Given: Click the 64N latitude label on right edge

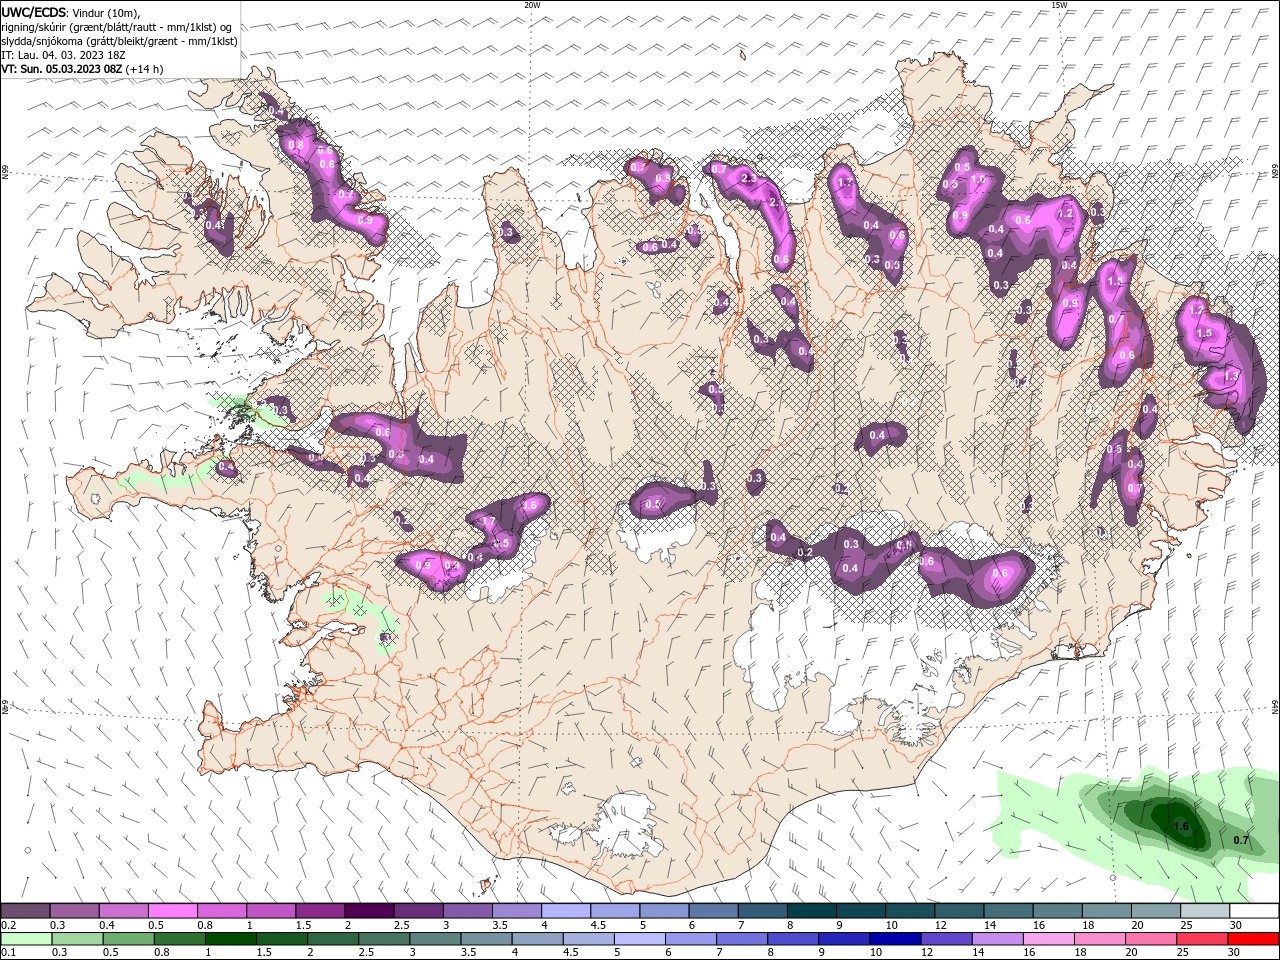Looking at the screenshot, I should 1275,707.
